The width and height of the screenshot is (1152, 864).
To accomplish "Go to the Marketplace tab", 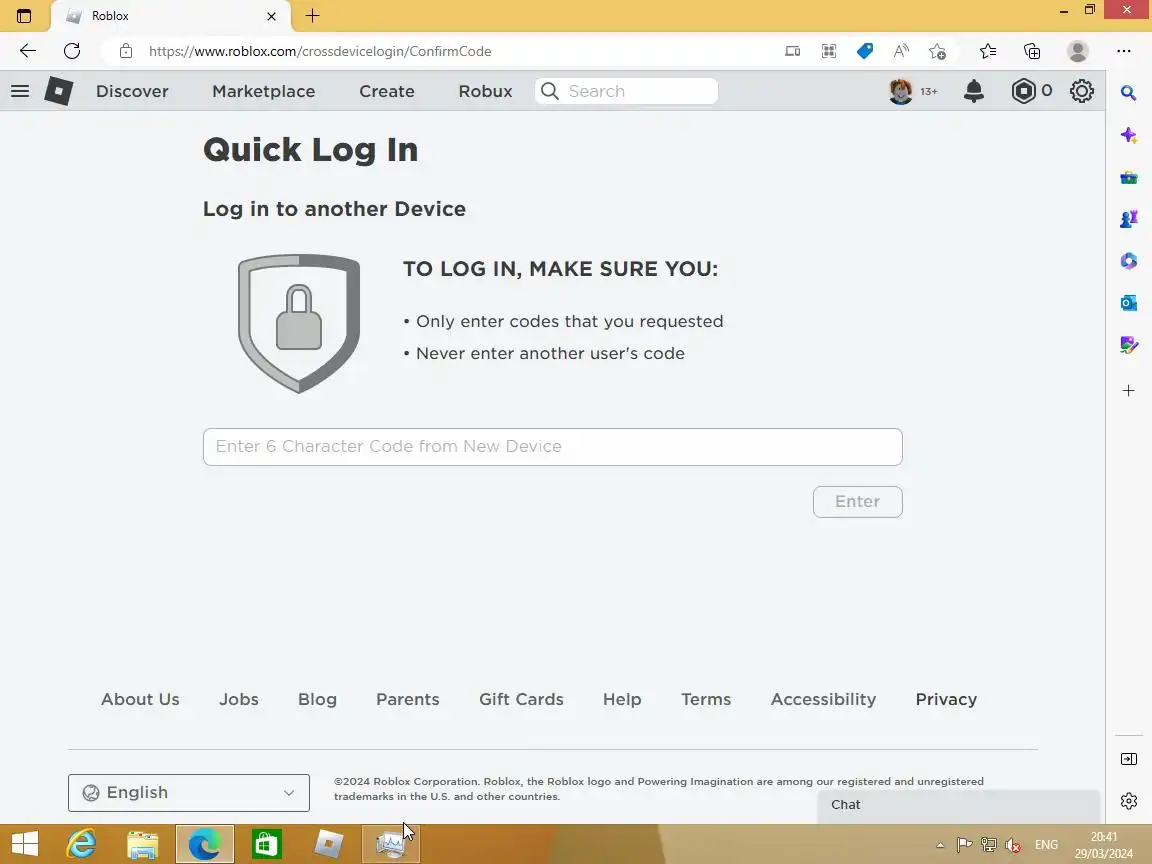I will click(x=264, y=91).
